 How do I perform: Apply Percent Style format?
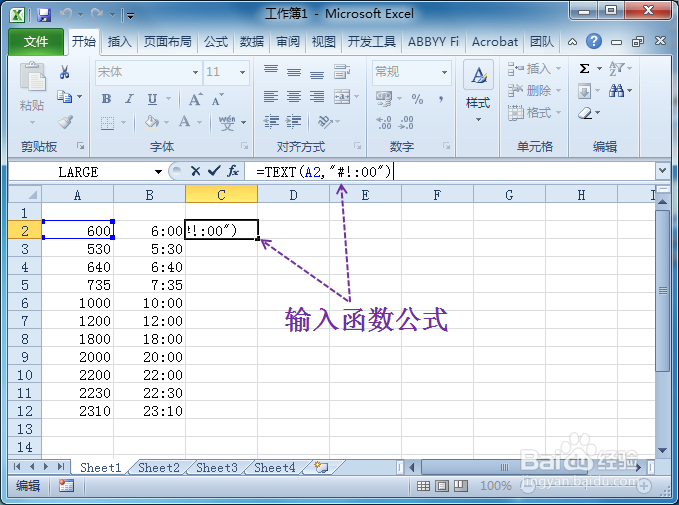(417, 99)
